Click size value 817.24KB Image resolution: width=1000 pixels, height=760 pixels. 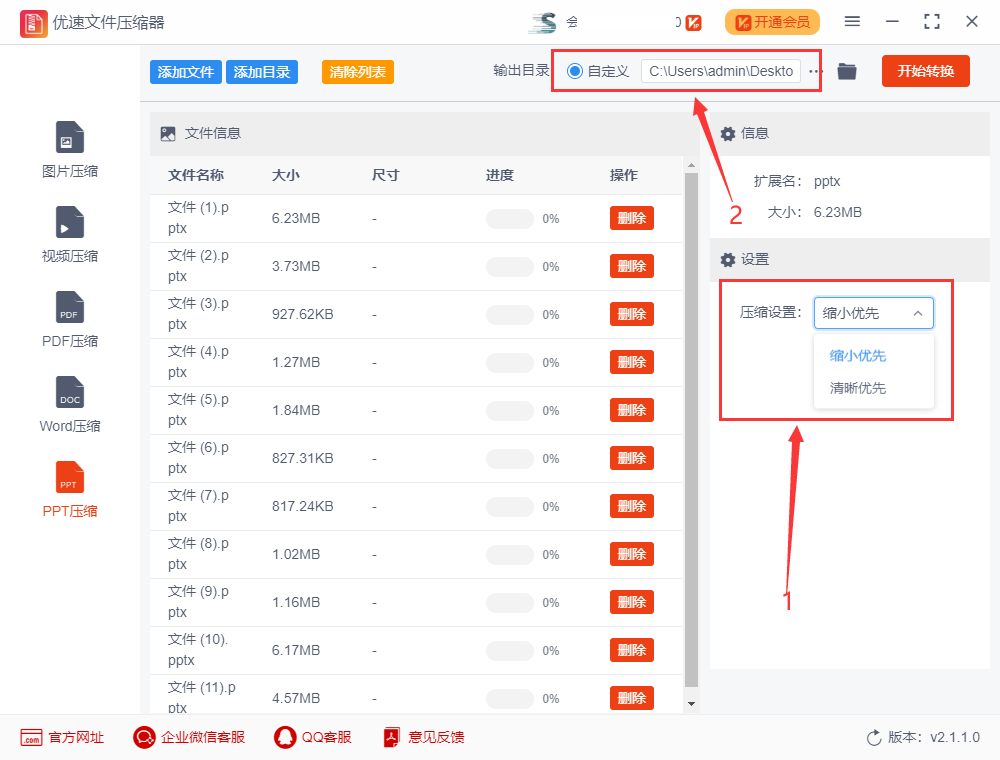[x=302, y=506]
